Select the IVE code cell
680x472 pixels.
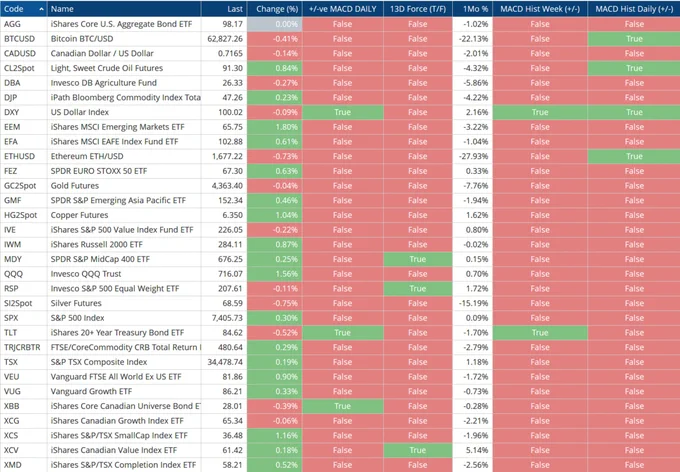pyautogui.click(x=24, y=230)
